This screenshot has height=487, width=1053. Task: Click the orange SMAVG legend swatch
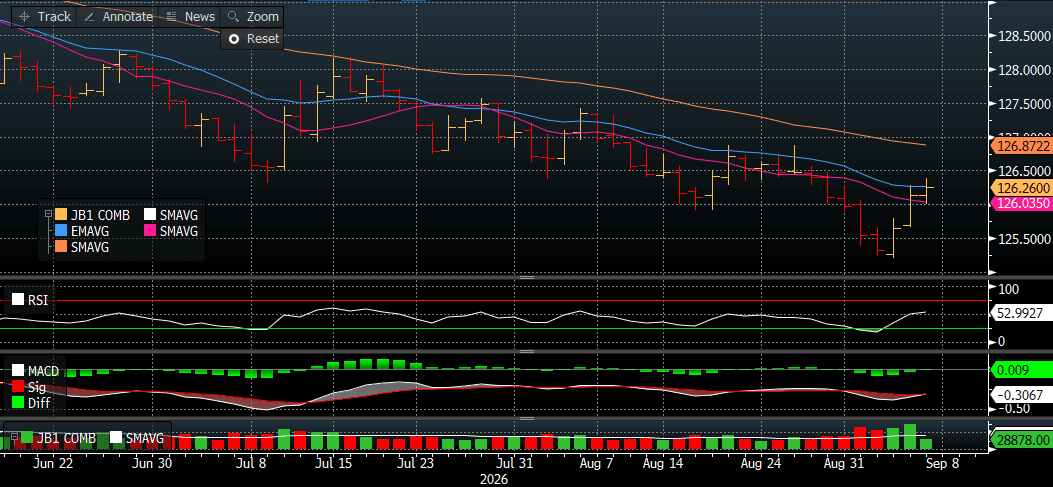(60, 247)
